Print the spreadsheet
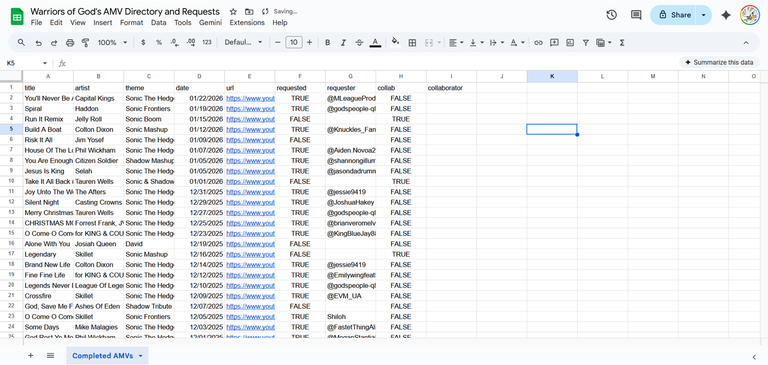This screenshot has height=365, width=768. (70, 43)
